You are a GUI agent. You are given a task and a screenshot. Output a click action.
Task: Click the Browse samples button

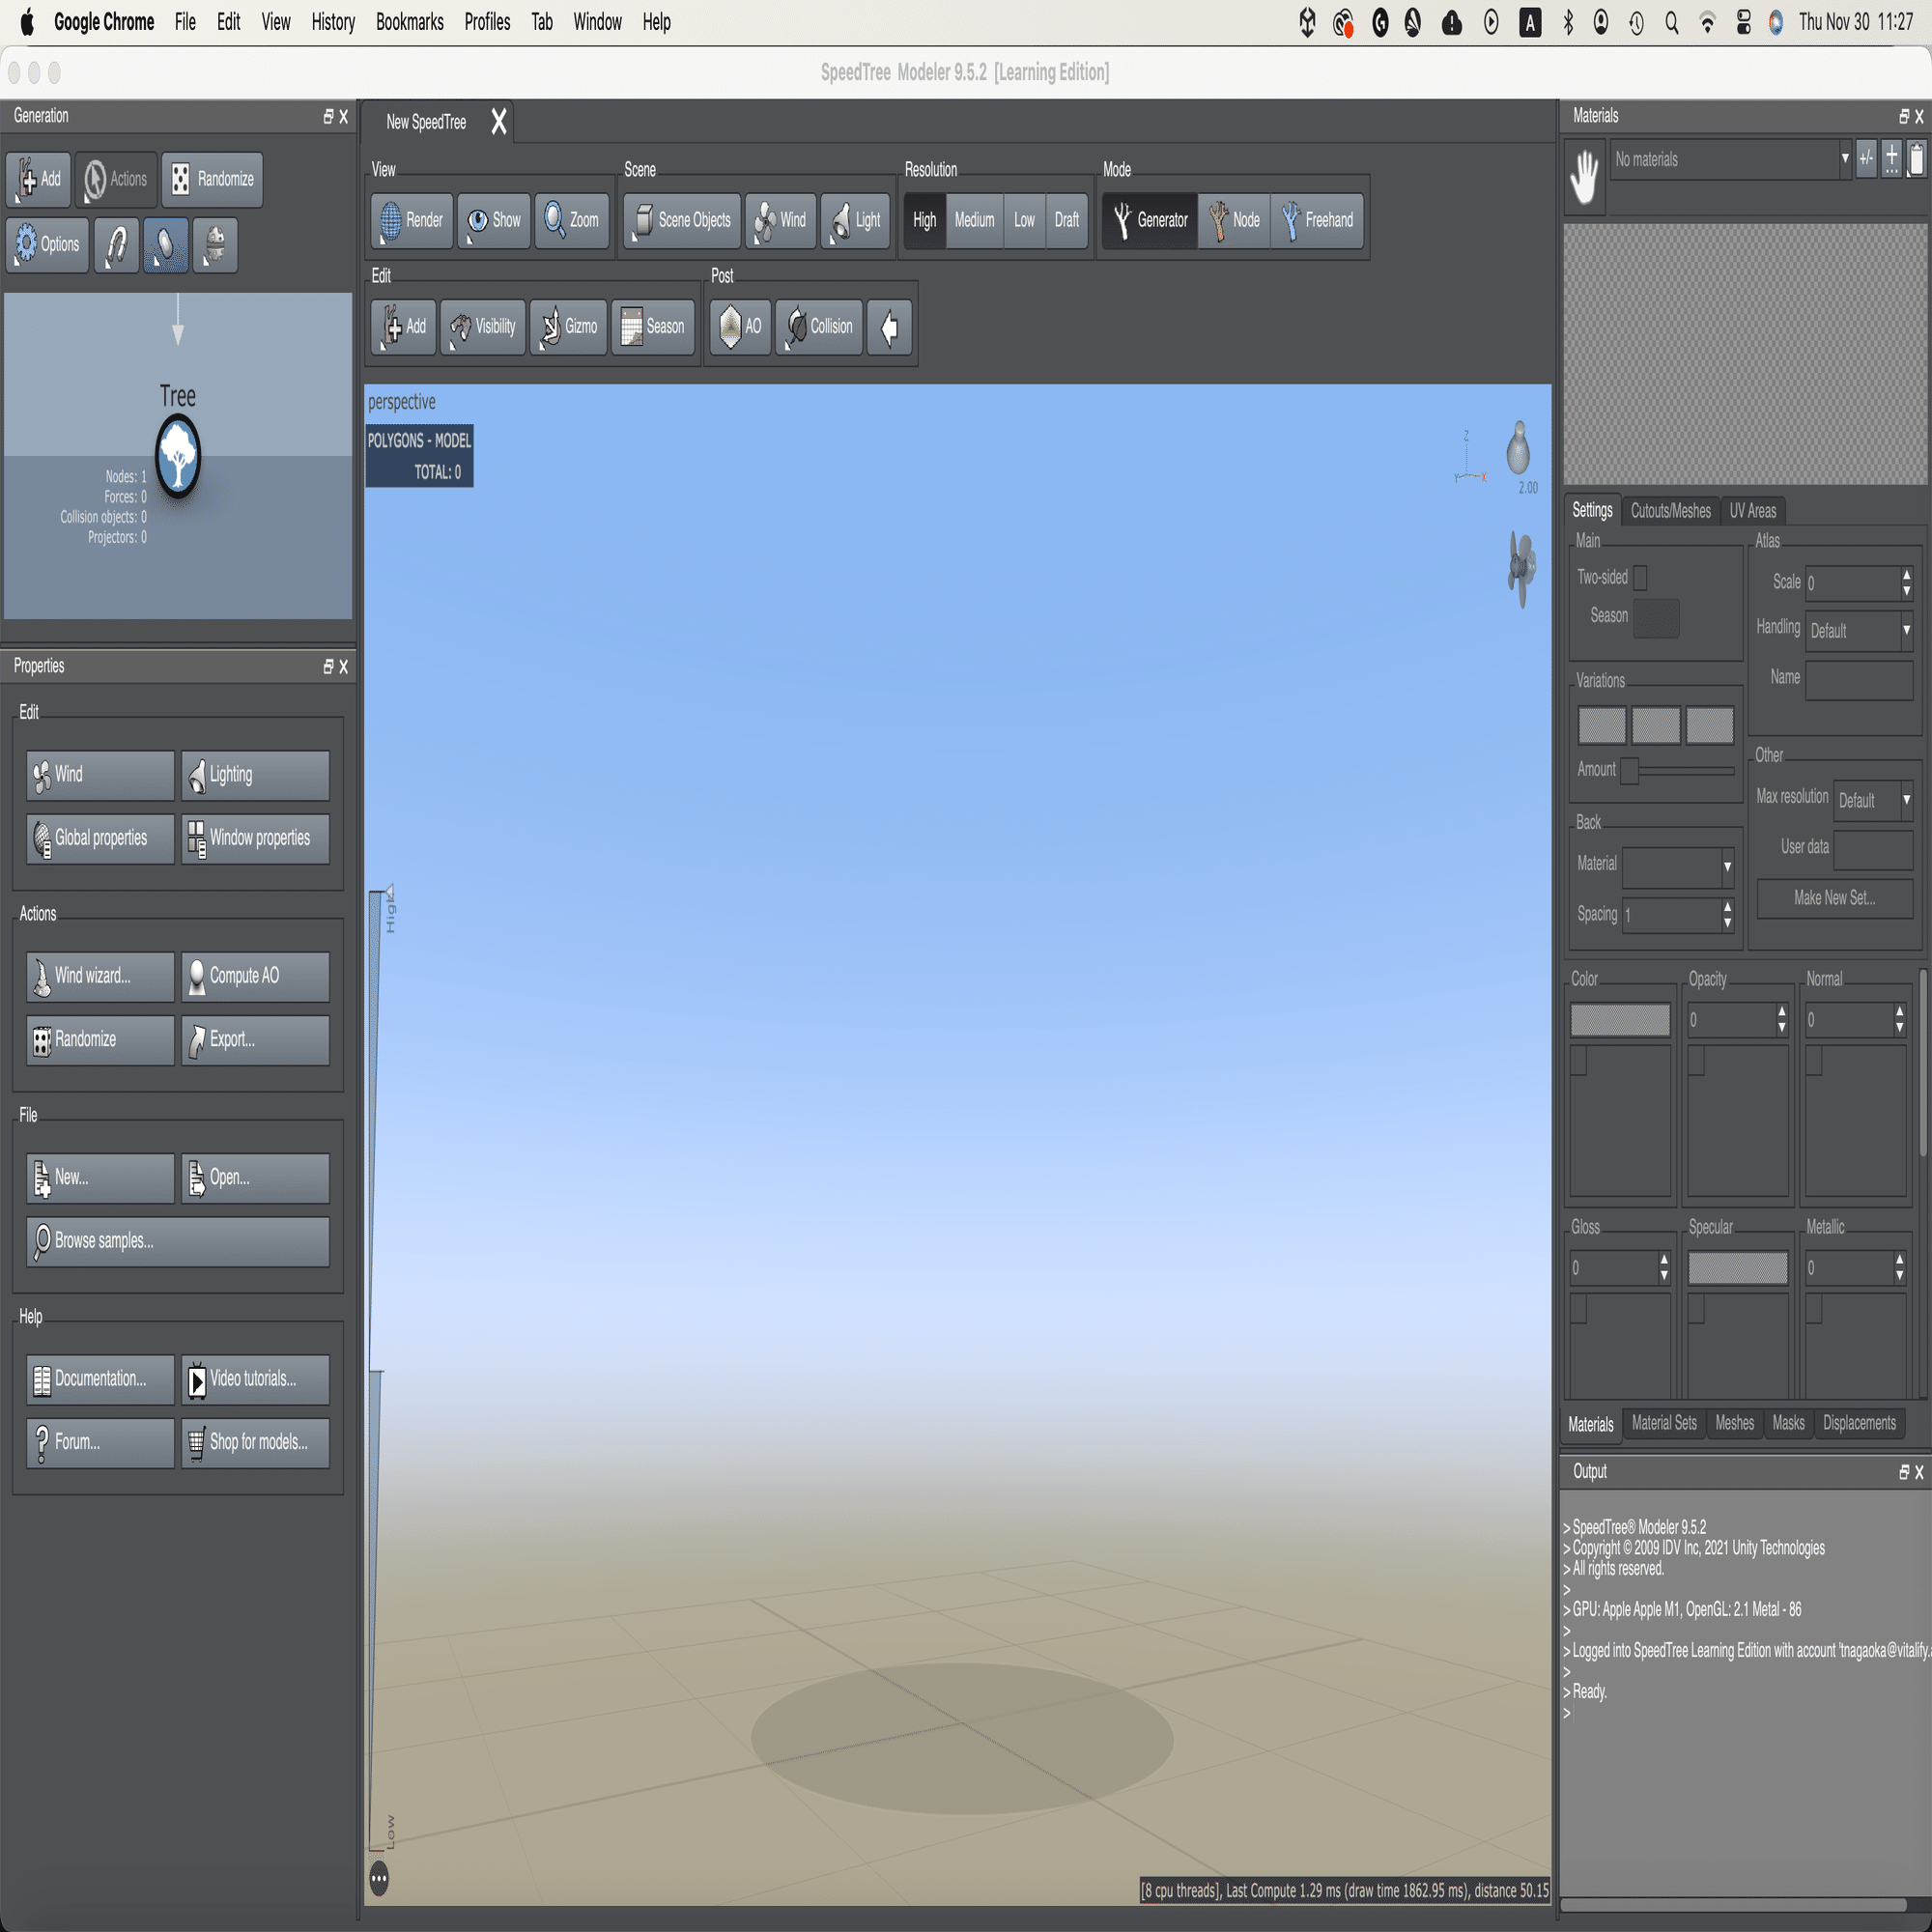178,1241
